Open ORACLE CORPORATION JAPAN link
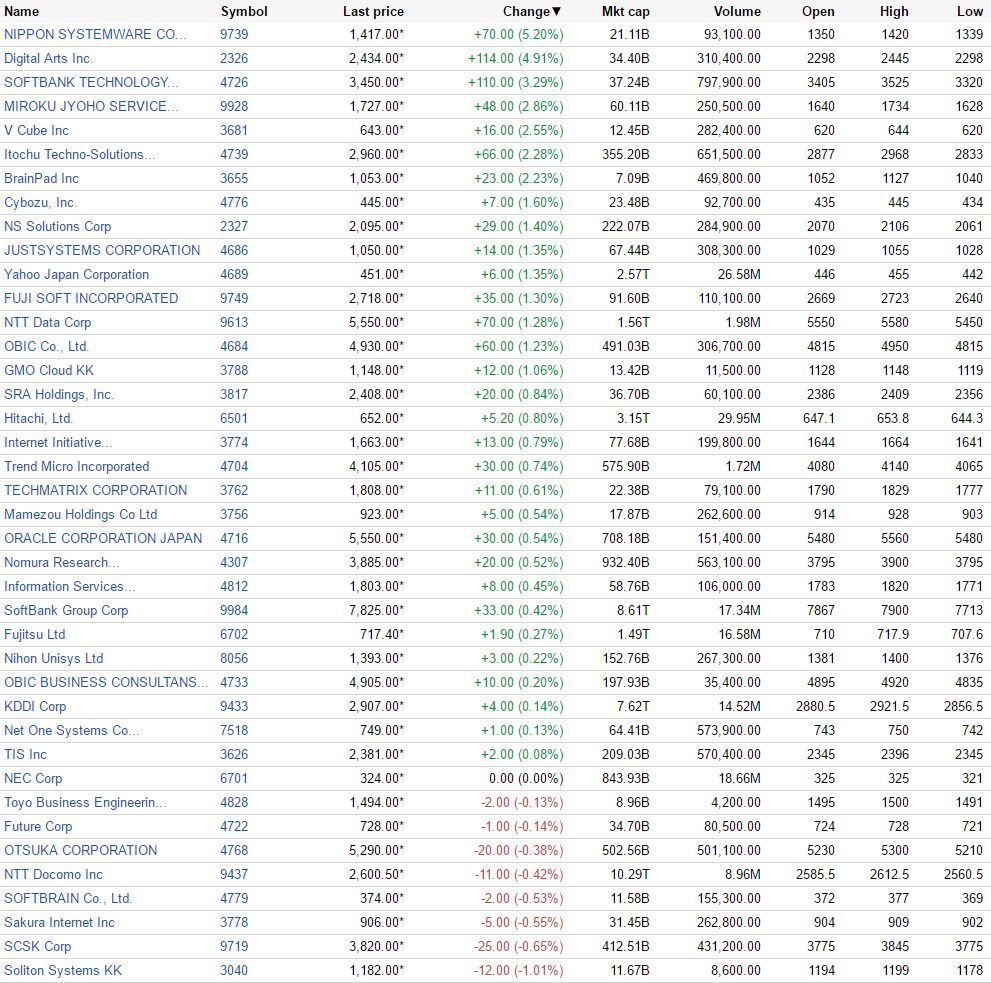The width and height of the screenshot is (991, 983). point(103,539)
